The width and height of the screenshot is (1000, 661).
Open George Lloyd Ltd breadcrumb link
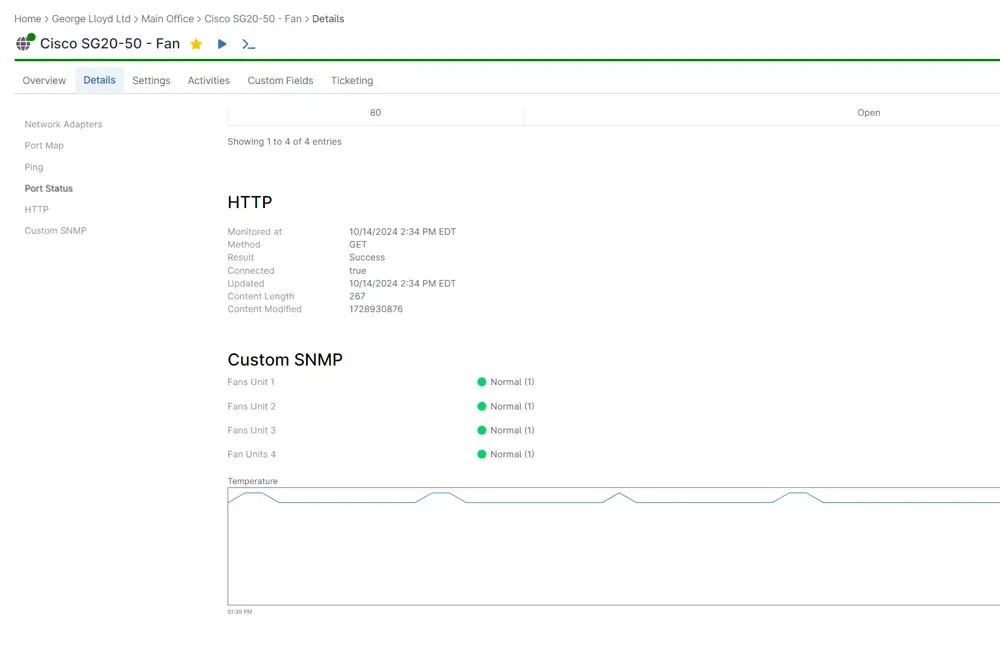click(x=91, y=19)
